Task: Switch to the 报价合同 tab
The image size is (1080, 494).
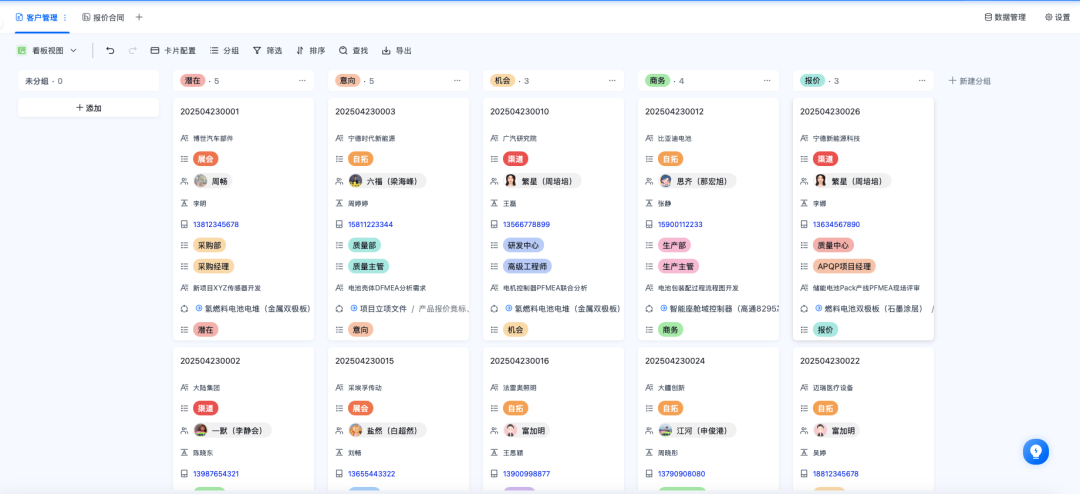Action: click(103, 17)
